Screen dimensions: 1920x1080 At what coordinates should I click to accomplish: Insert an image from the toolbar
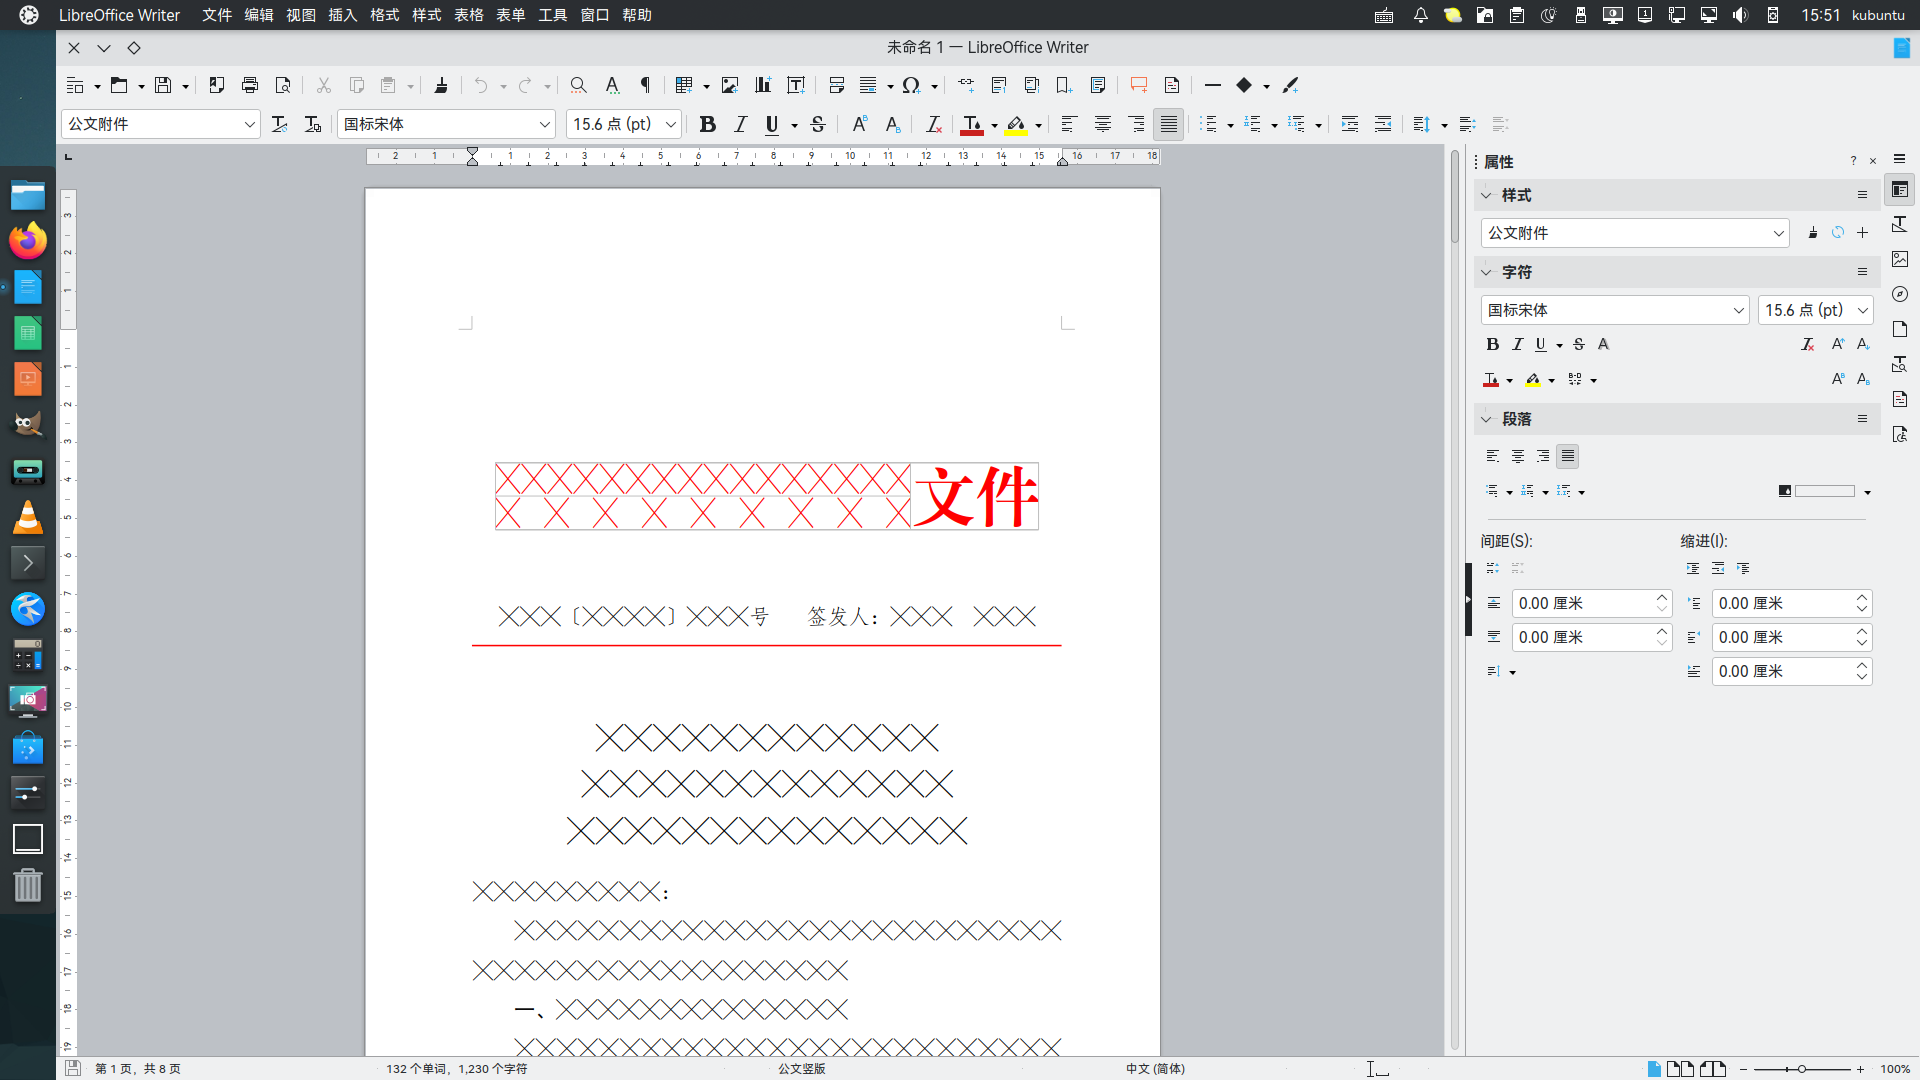coord(730,86)
